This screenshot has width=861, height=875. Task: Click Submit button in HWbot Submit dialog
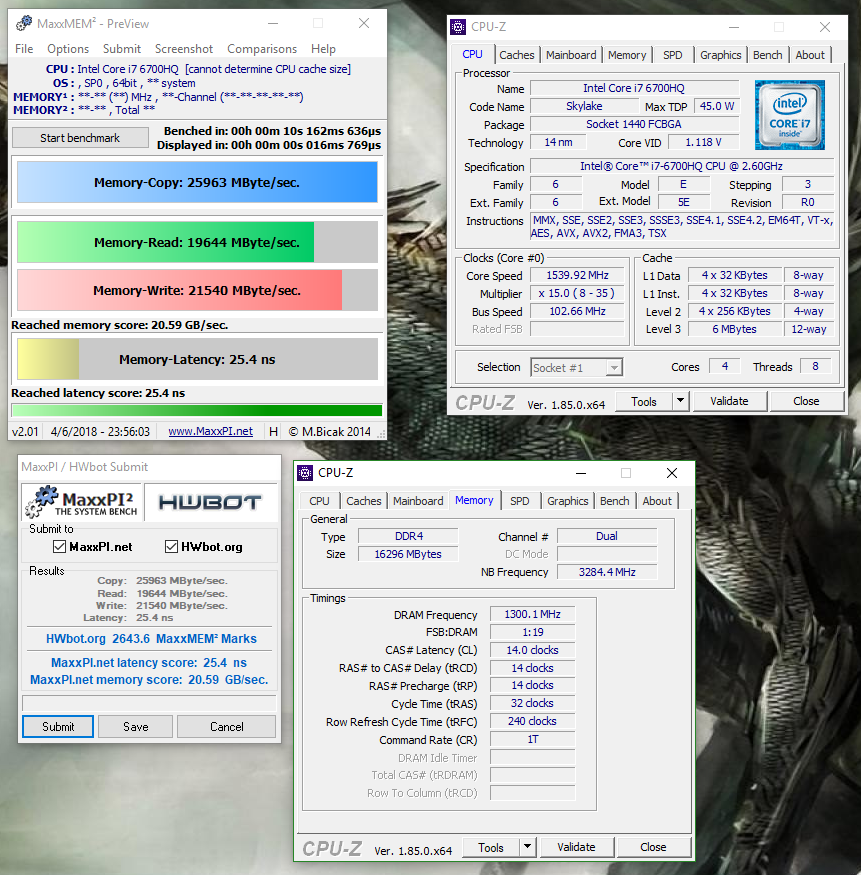[58, 727]
